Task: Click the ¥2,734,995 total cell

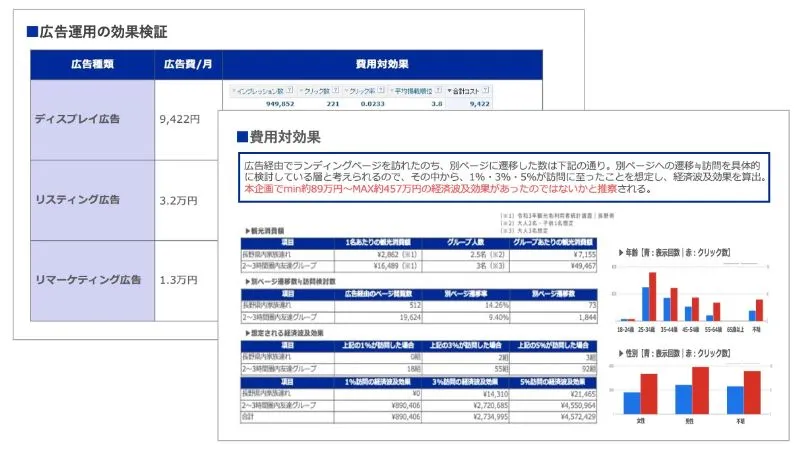Action: (x=490, y=417)
